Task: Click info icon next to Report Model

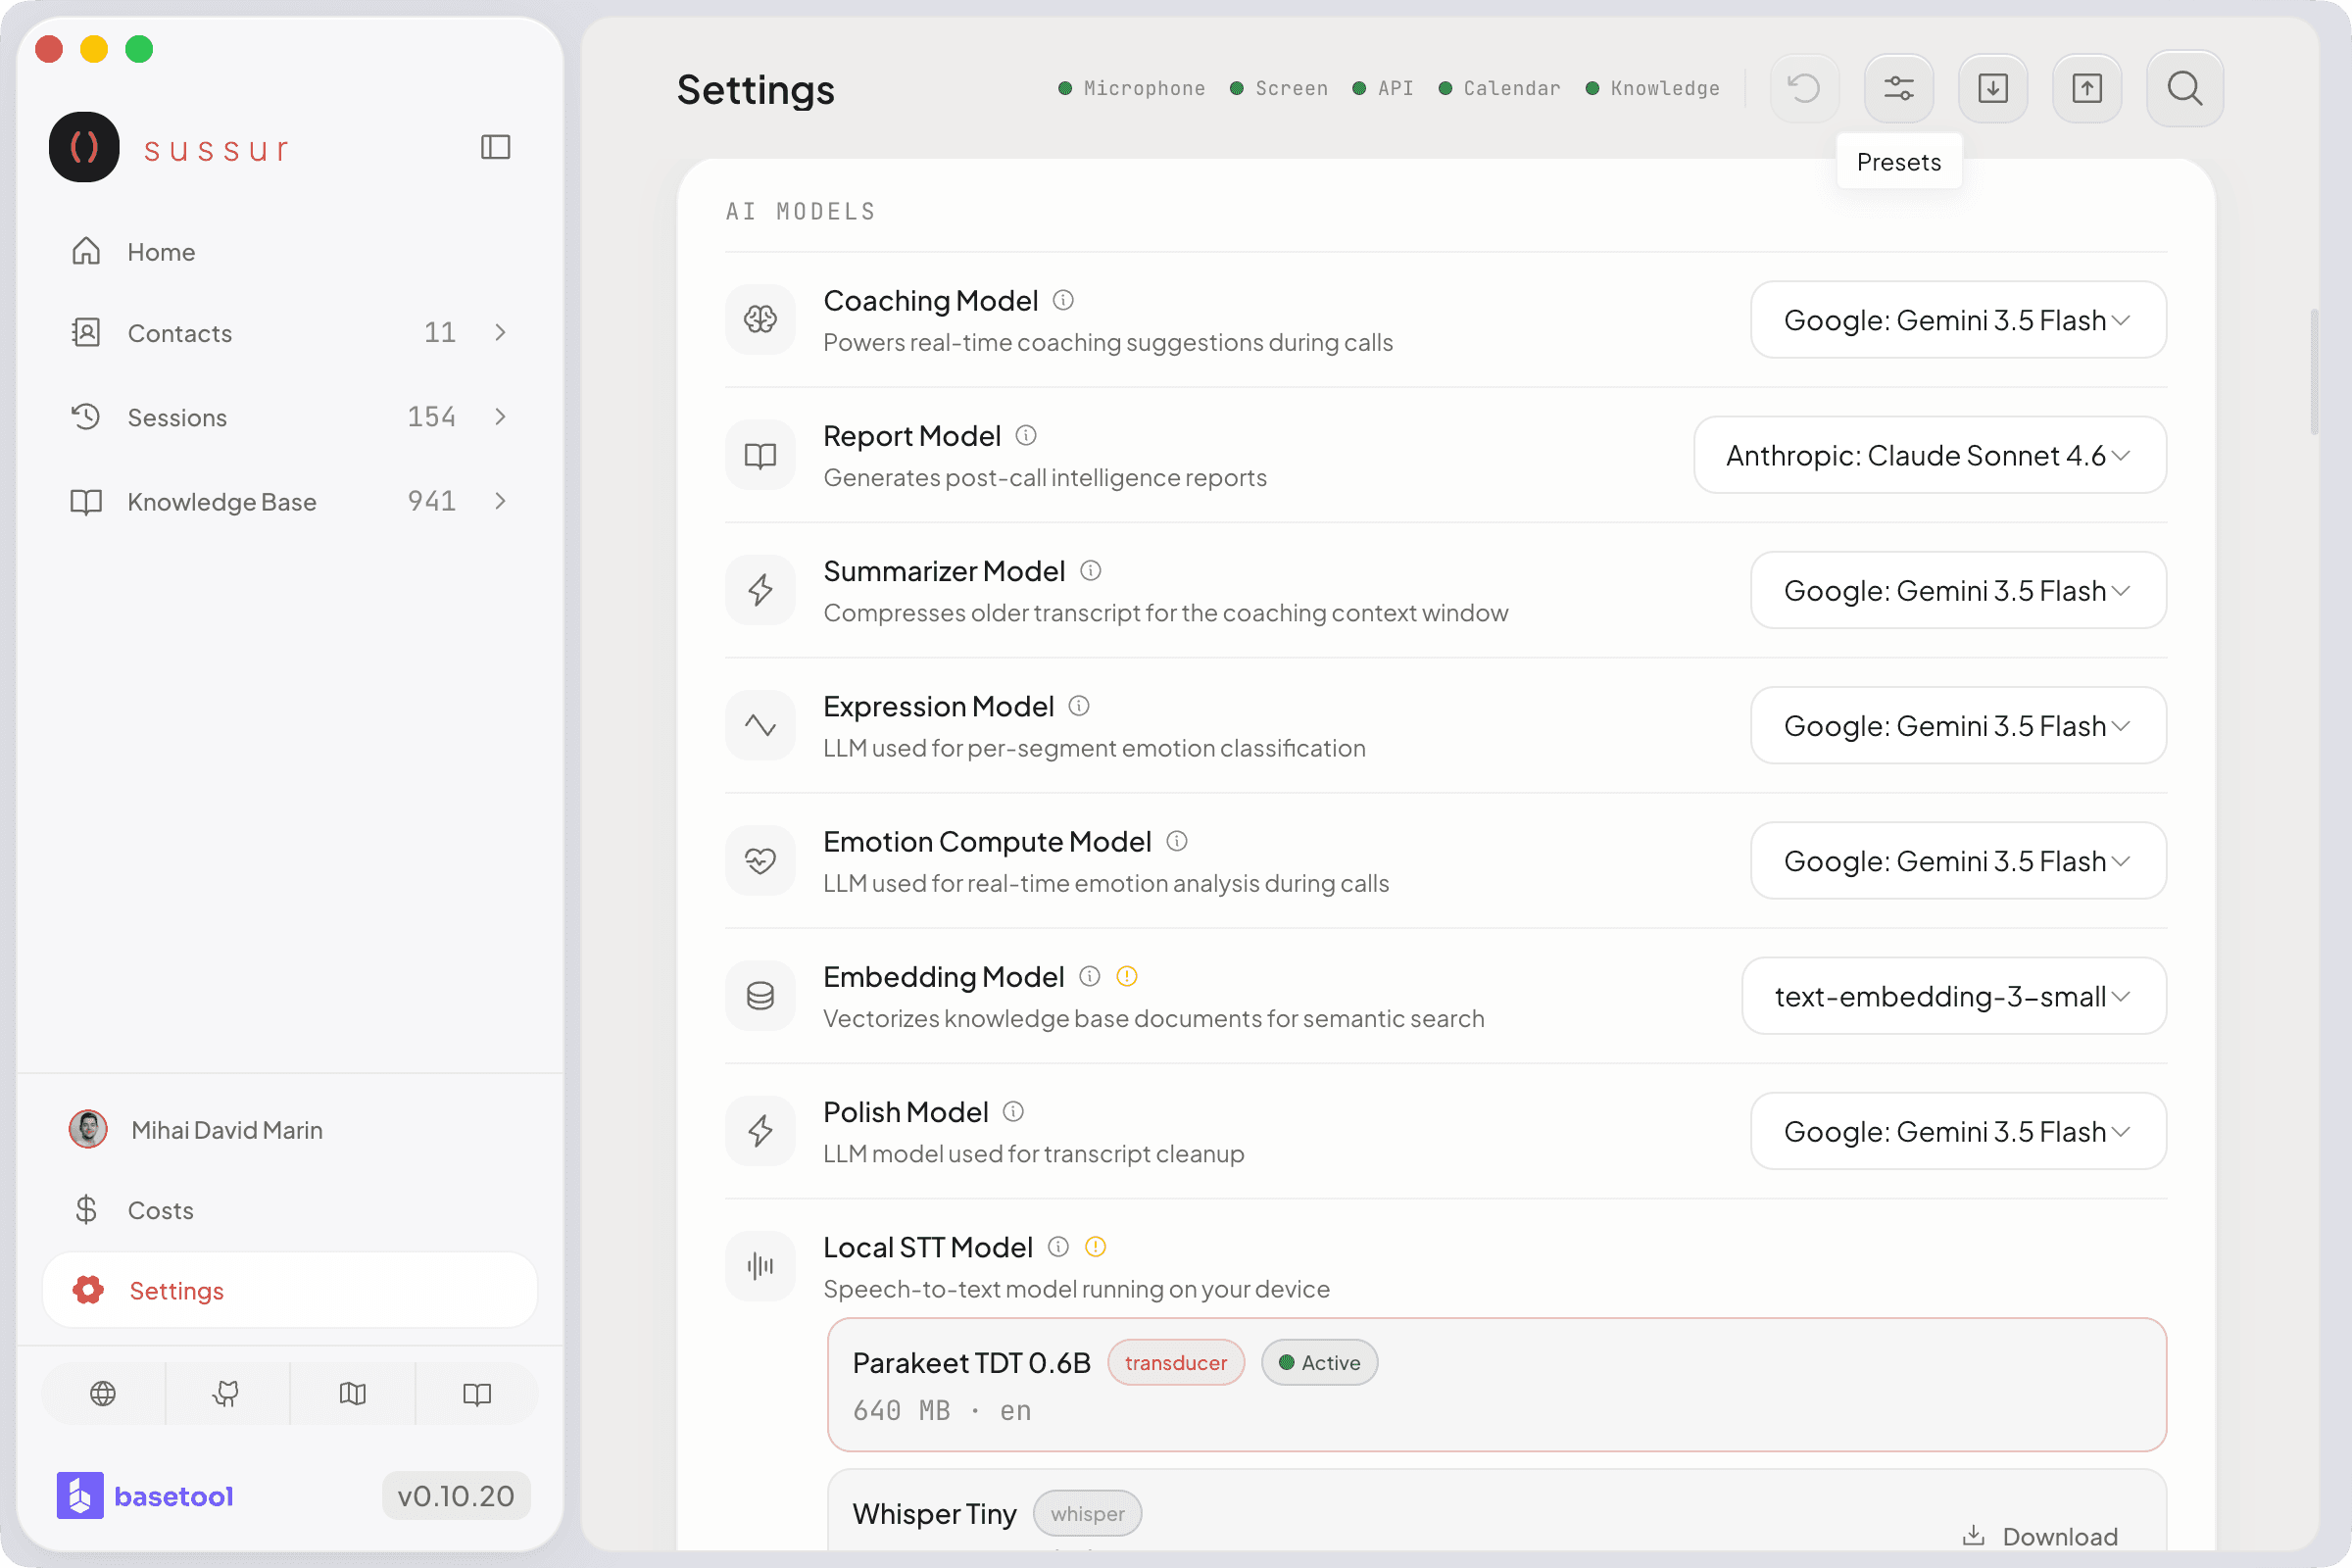Action: pos(1026,435)
